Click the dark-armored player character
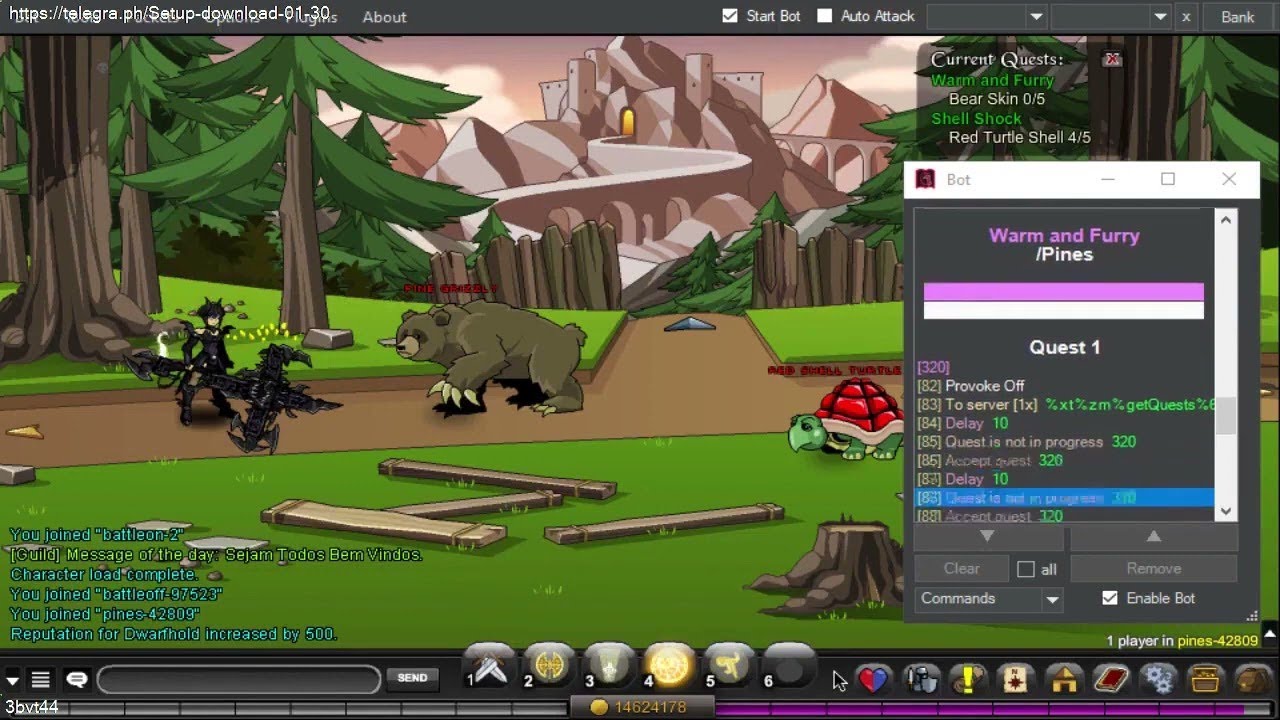The height and width of the screenshot is (720, 1280). point(210,365)
